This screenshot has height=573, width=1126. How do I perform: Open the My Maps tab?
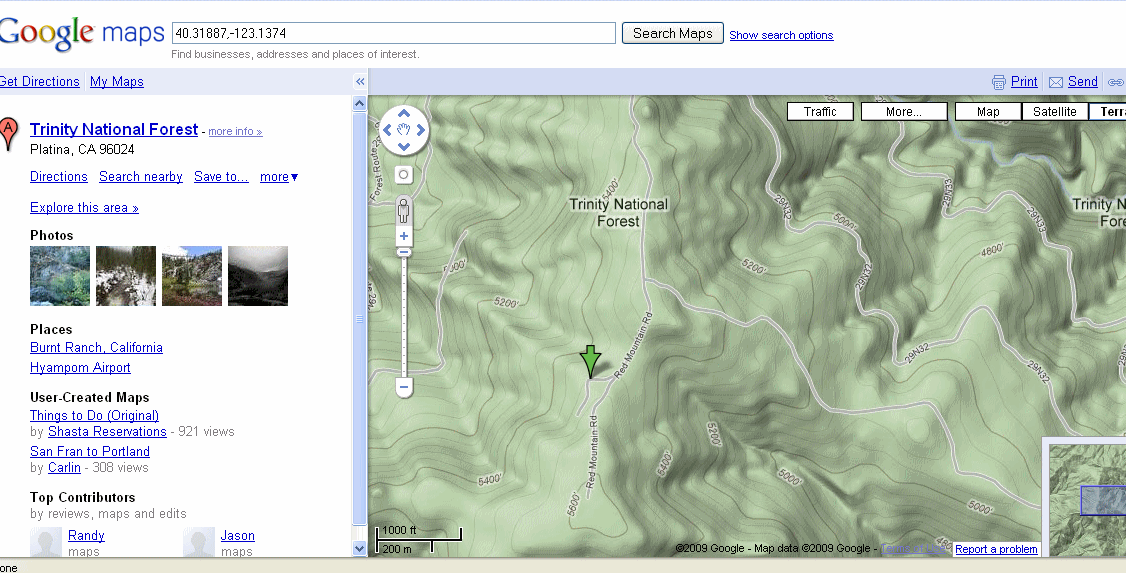coord(117,82)
